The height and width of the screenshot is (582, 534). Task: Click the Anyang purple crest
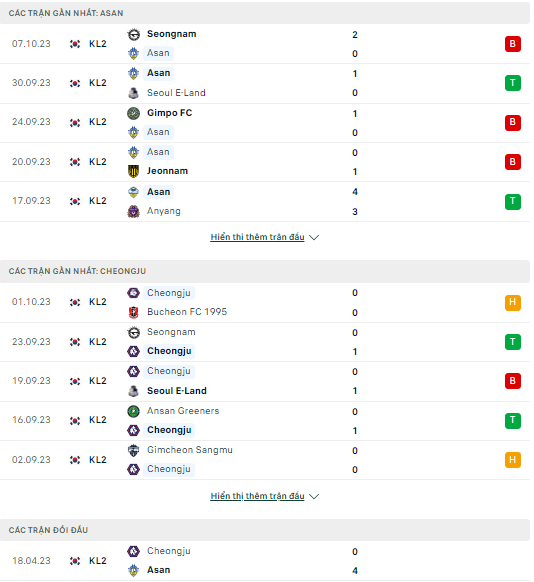[134, 211]
